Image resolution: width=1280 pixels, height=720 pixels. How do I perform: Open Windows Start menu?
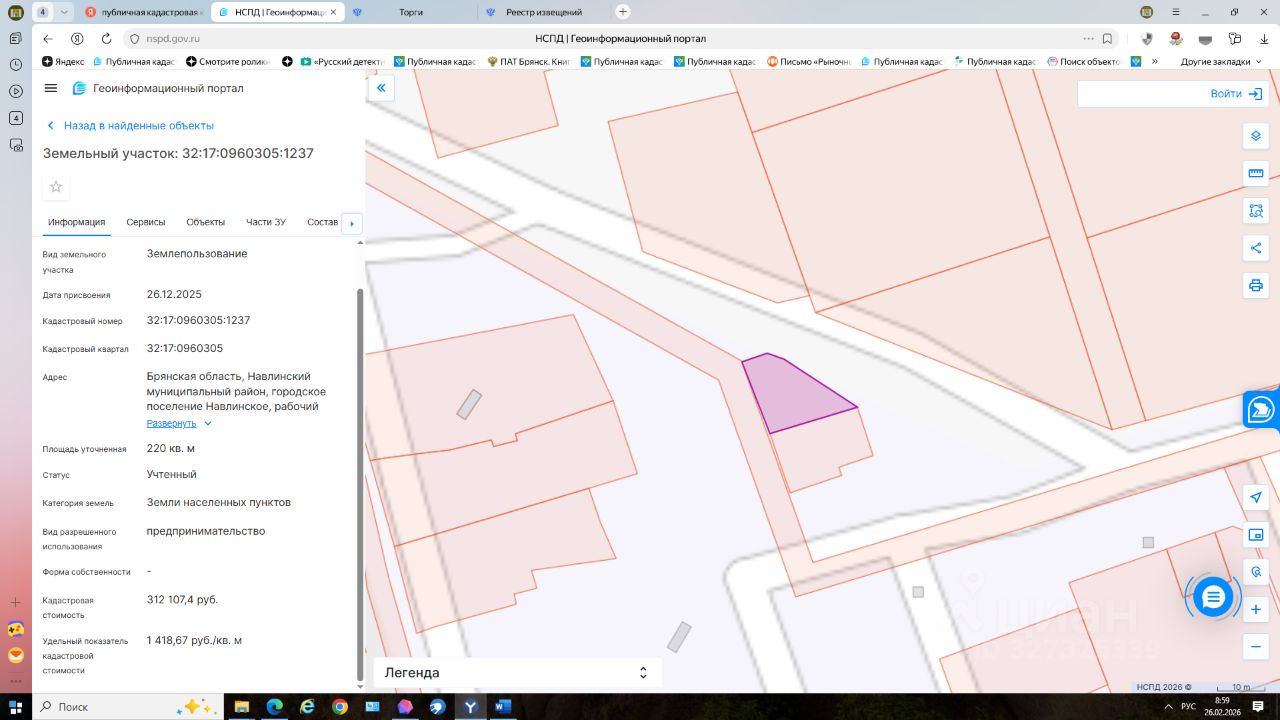pyautogui.click(x=15, y=707)
